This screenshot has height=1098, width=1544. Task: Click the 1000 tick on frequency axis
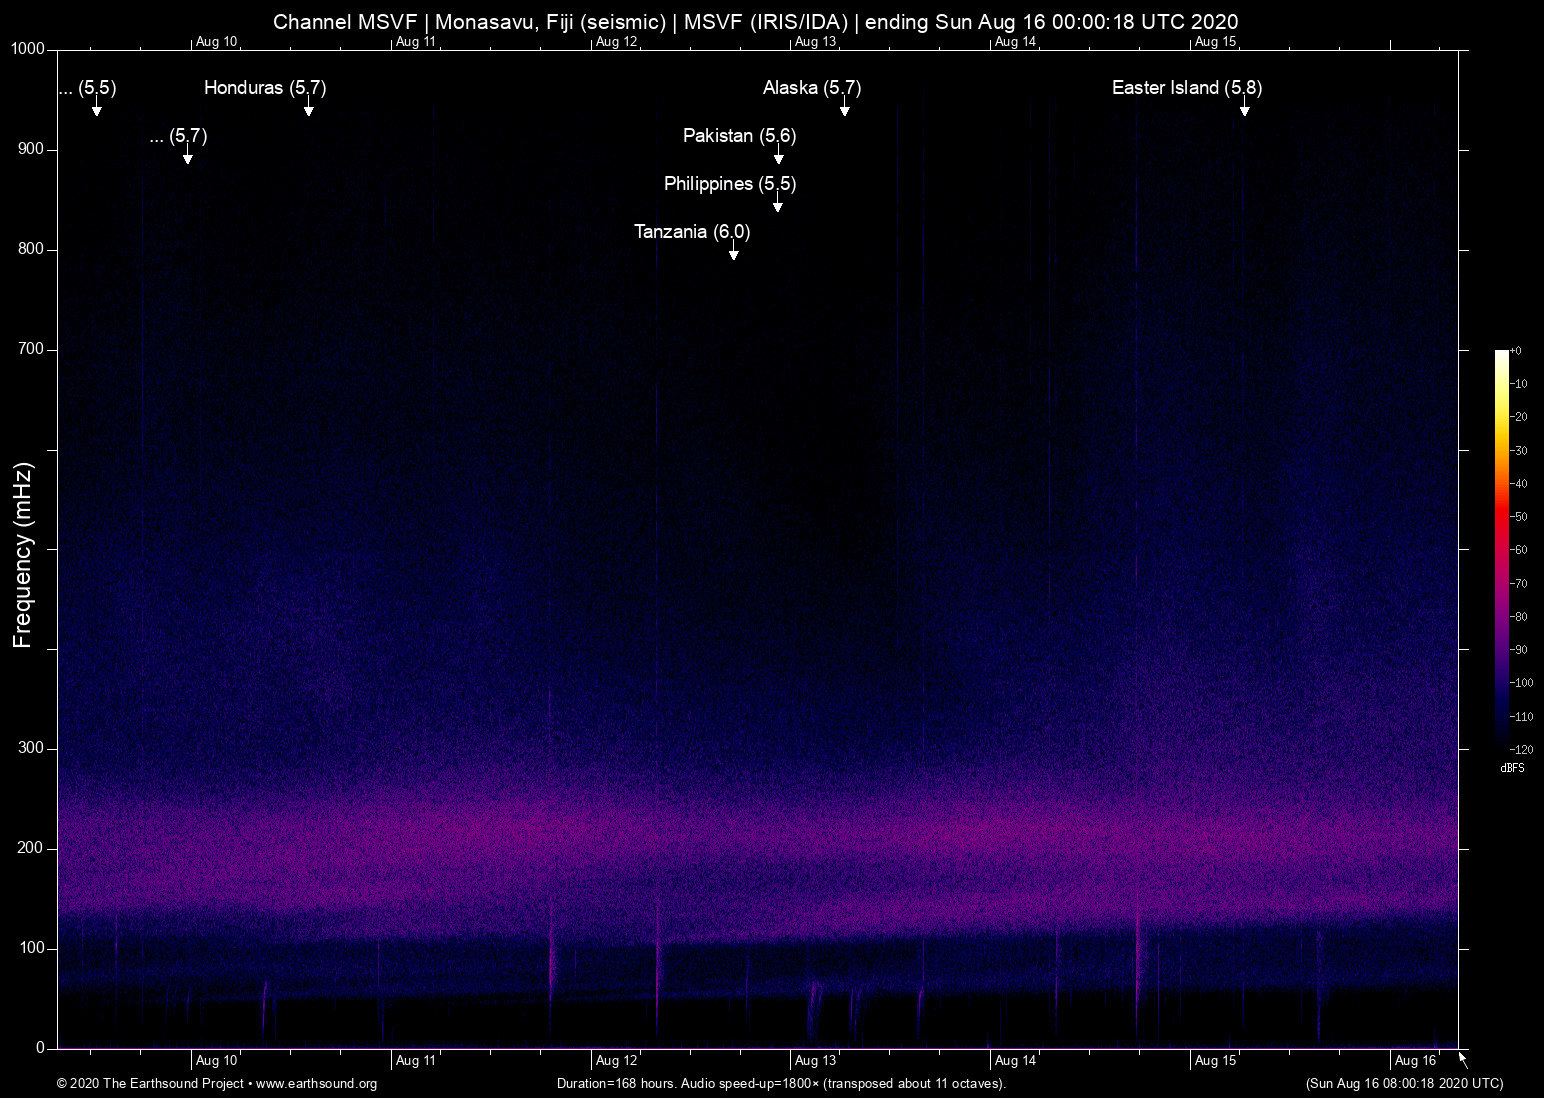click(x=27, y=49)
